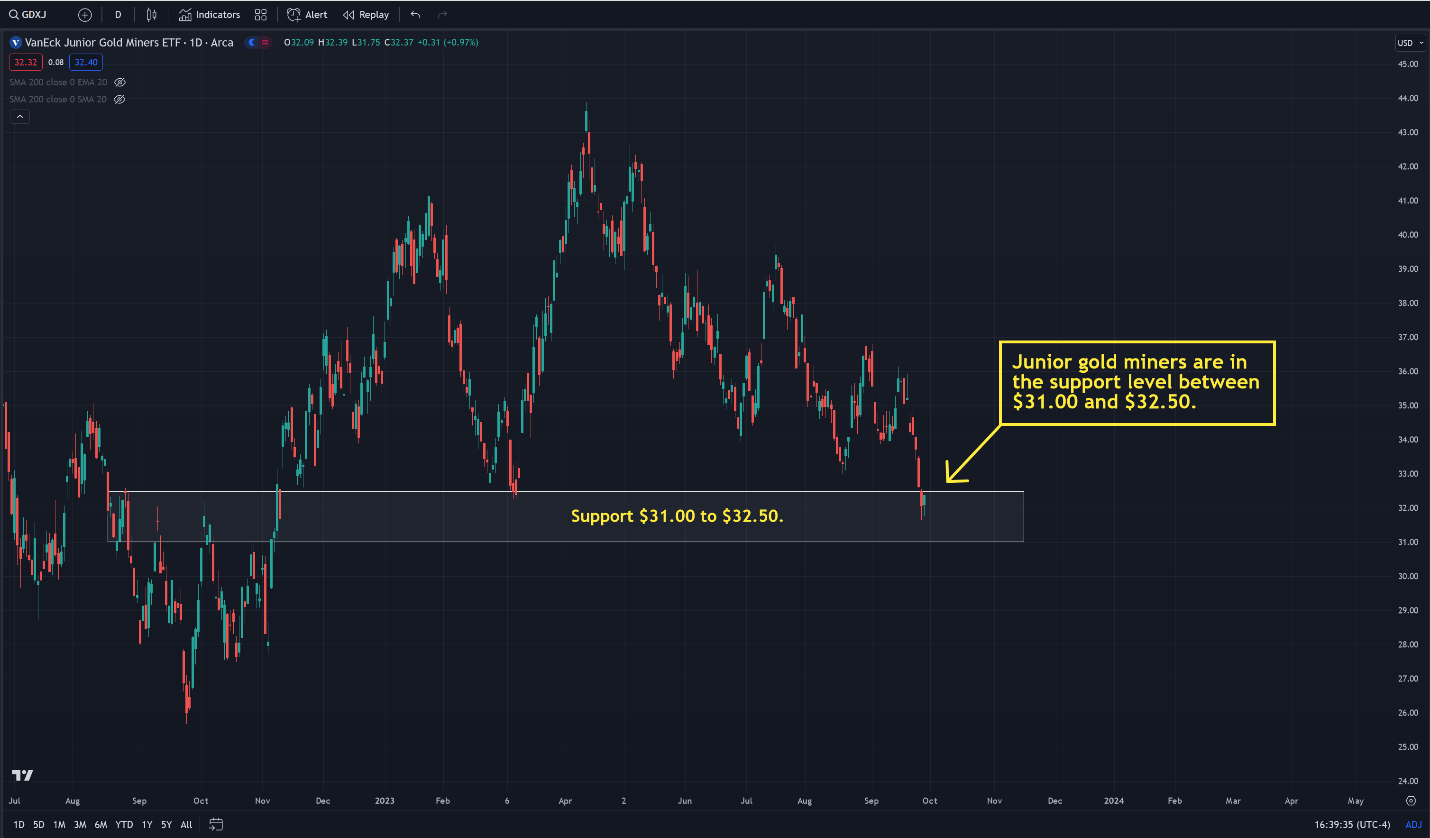Collapse the indicator legend with the chevron
The height and width of the screenshot is (838, 1430).
click(x=19, y=117)
